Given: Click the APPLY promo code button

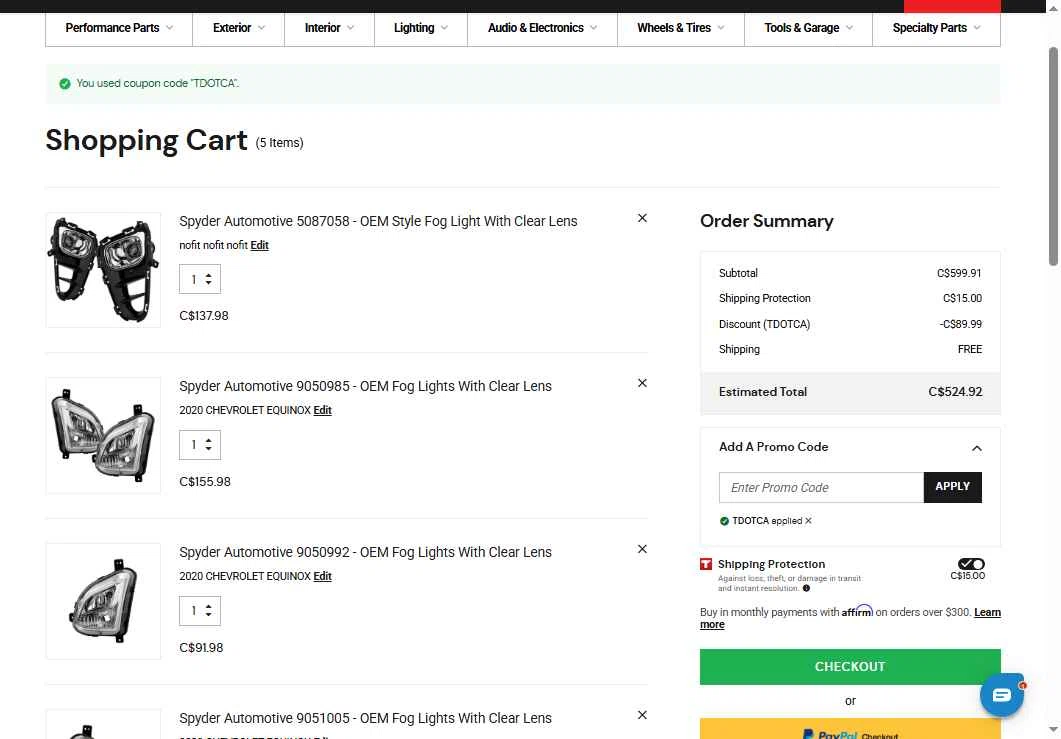Looking at the screenshot, I should [x=952, y=487].
